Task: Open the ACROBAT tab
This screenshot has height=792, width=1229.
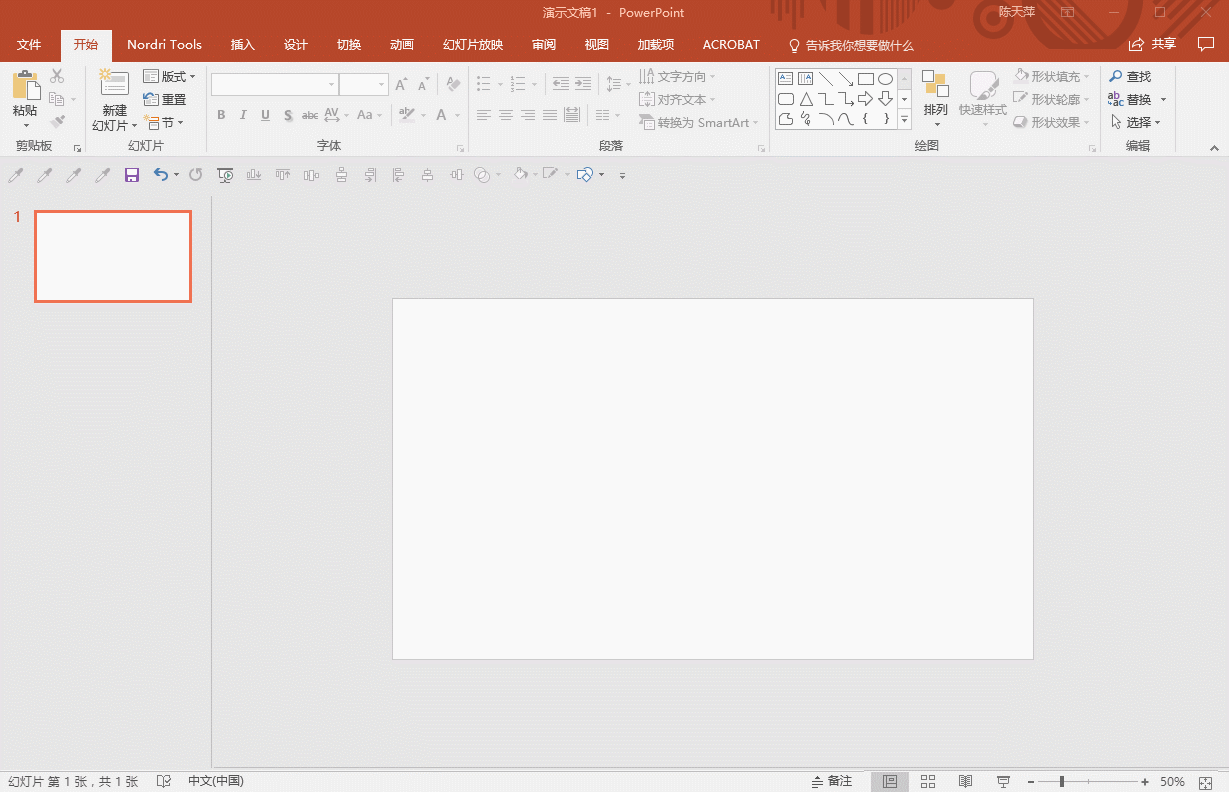Action: pos(731,45)
